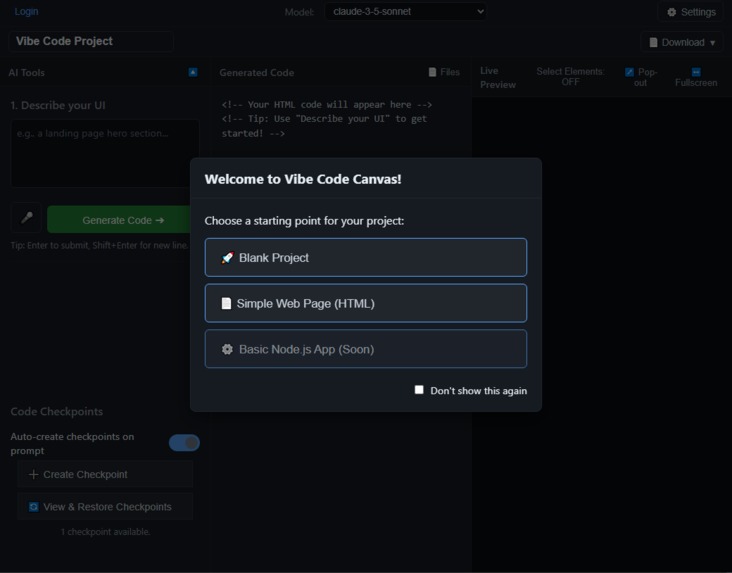Open the Model dropdown claude-3-5-sonnet
This screenshot has height=573, width=732.
pos(405,12)
